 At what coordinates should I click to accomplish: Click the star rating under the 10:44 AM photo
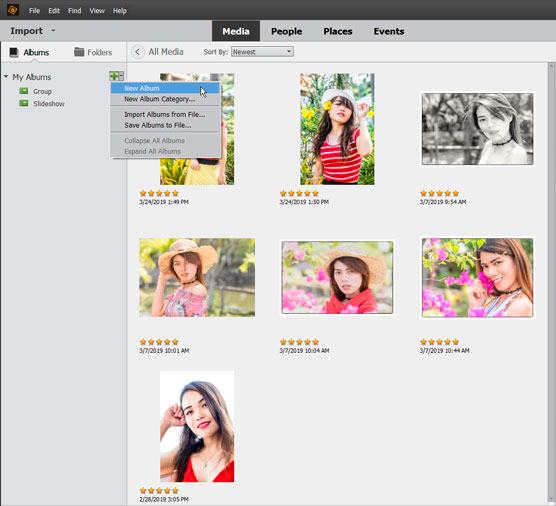439,342
